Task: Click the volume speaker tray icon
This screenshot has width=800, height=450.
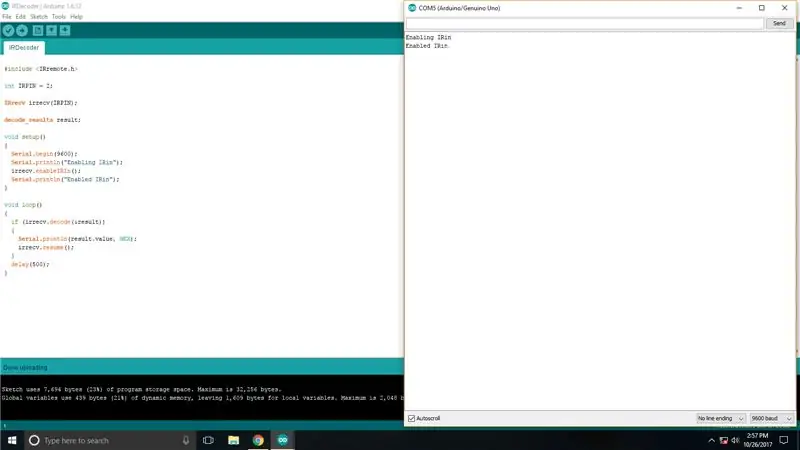Action: 735,440
